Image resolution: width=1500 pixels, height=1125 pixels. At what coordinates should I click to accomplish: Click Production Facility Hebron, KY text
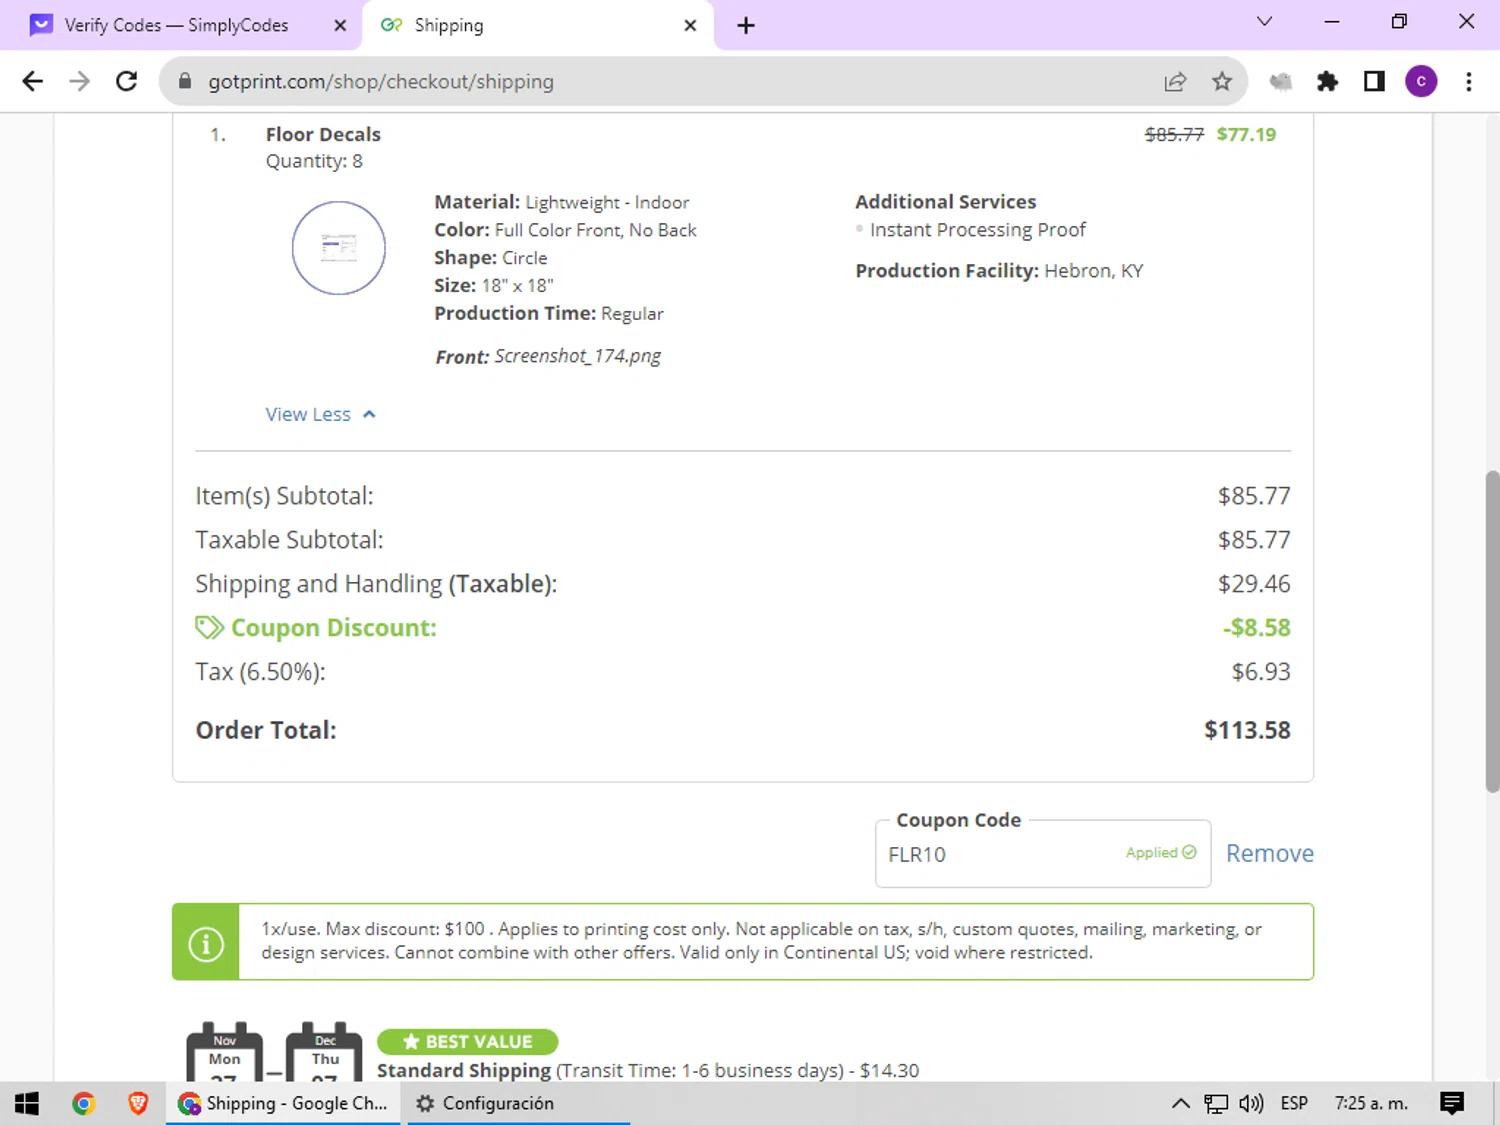999,271
